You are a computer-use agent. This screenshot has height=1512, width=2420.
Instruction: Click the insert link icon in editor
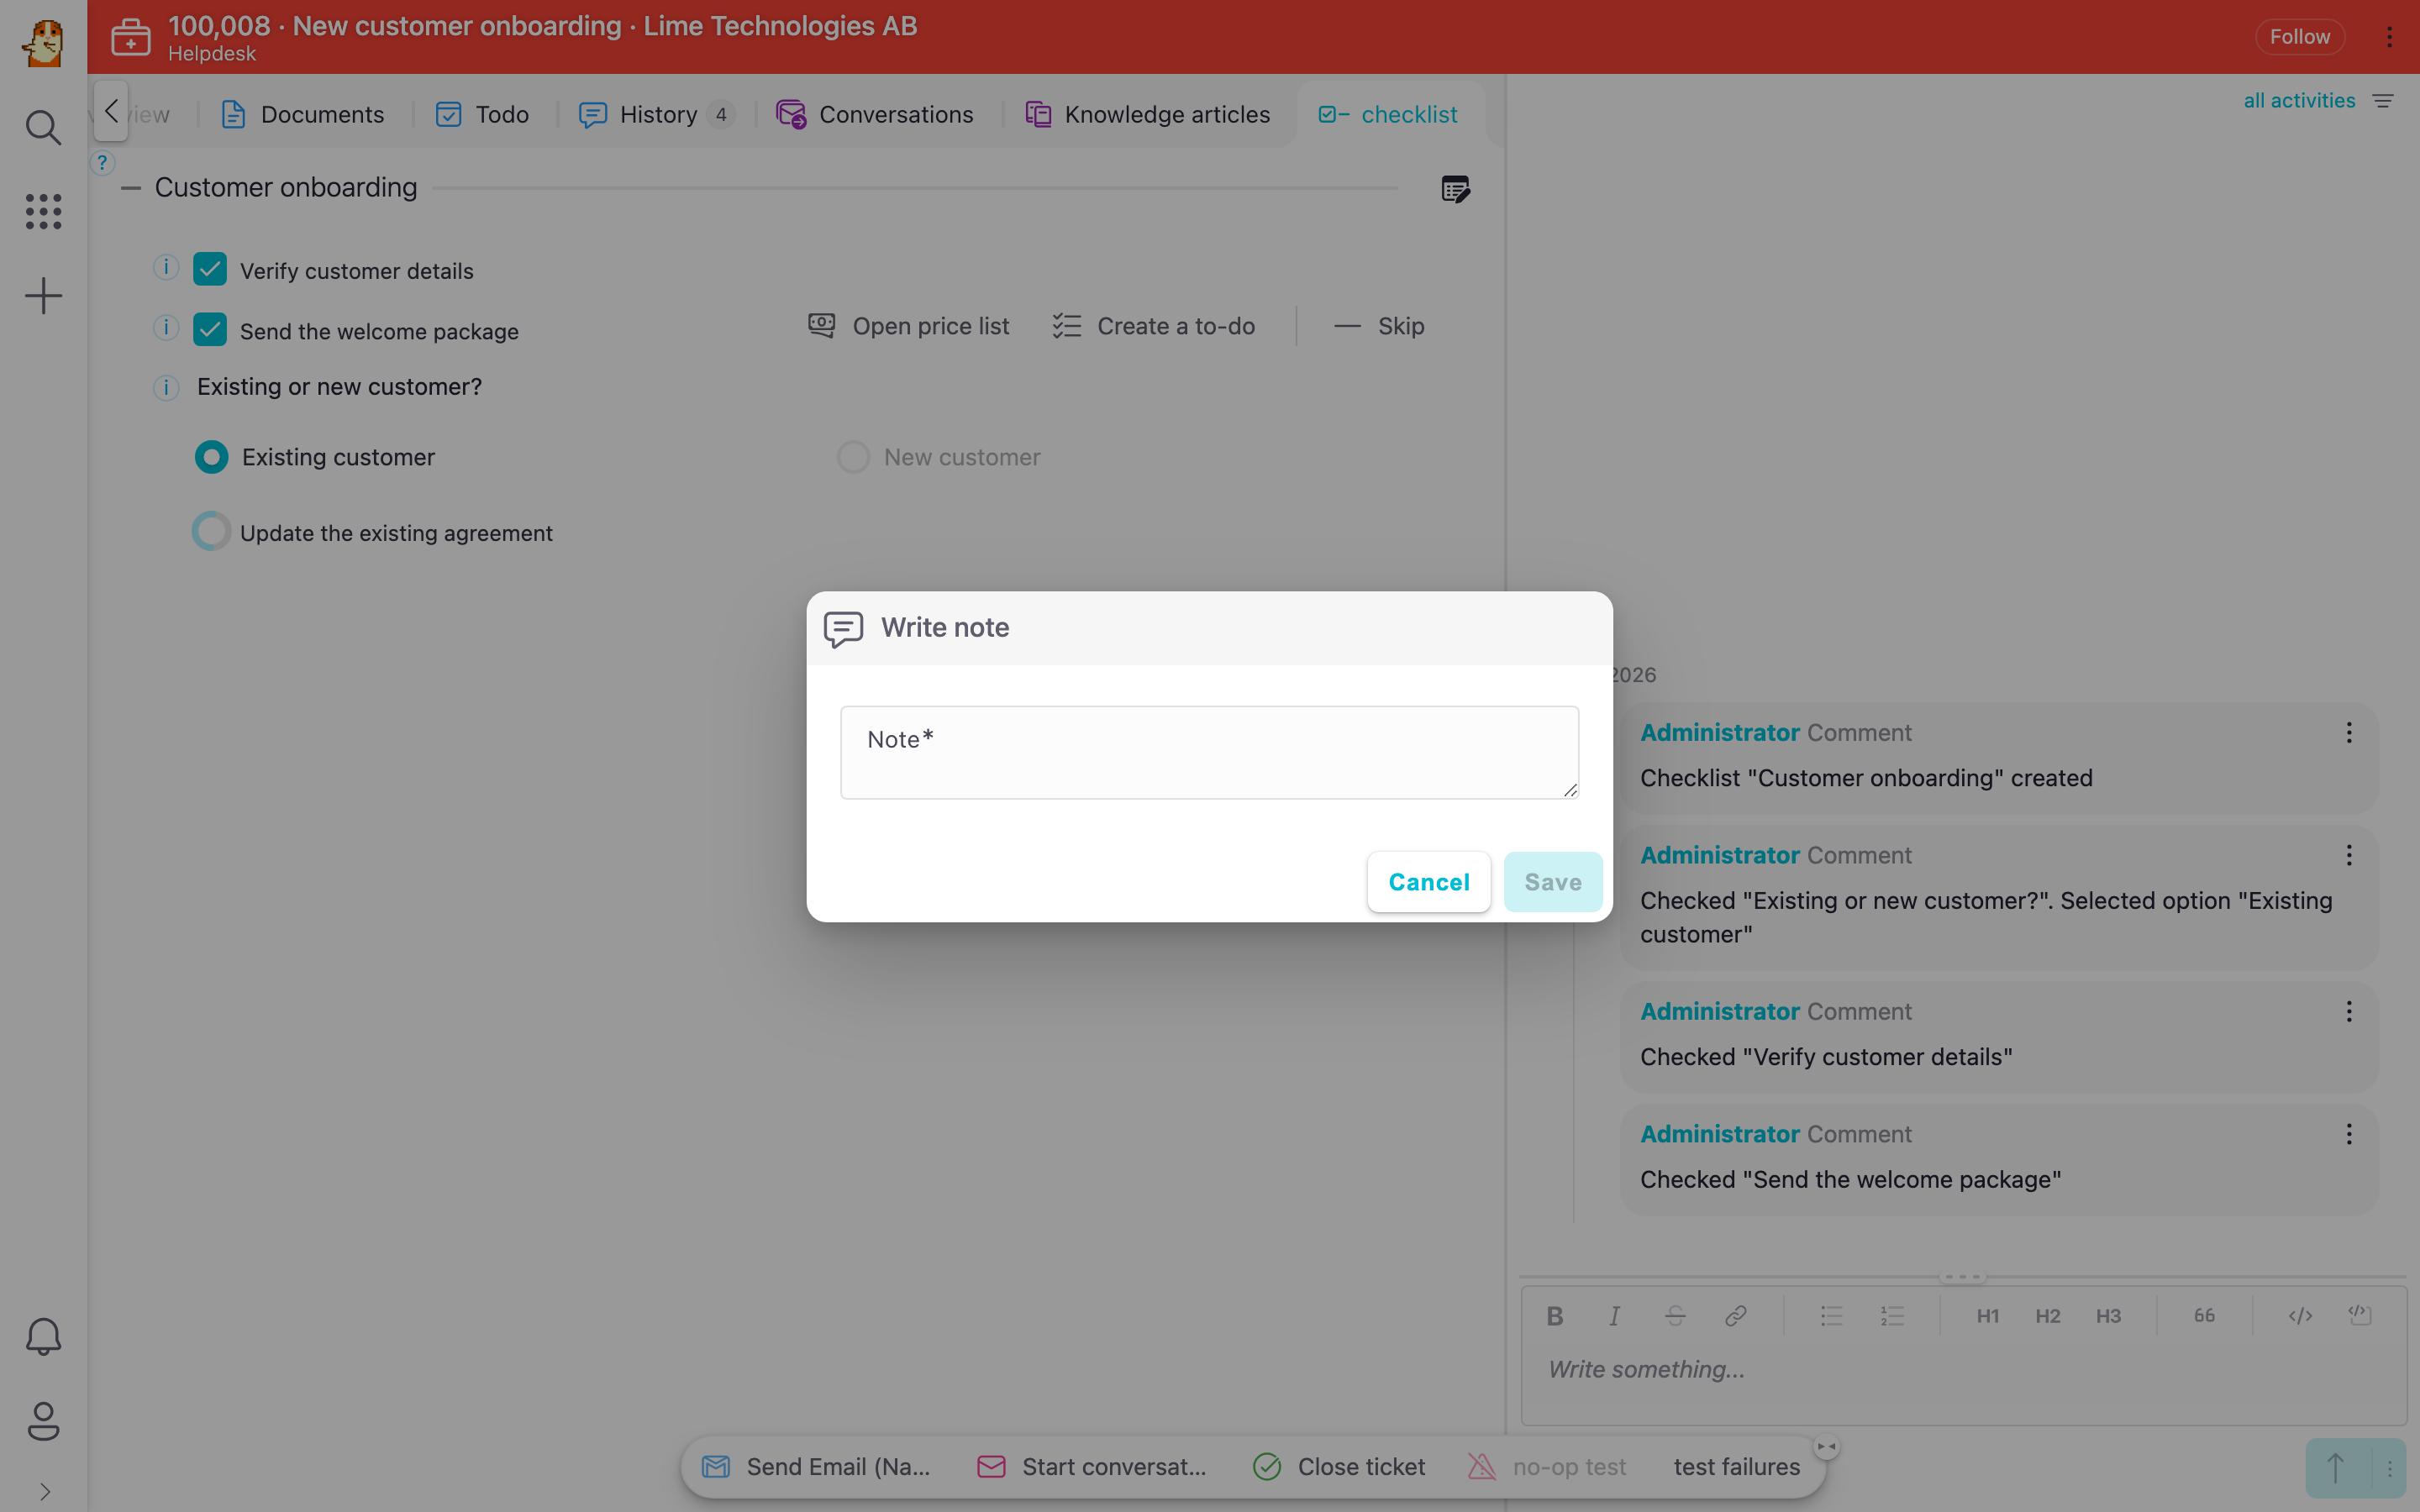click(1735, 1316)
